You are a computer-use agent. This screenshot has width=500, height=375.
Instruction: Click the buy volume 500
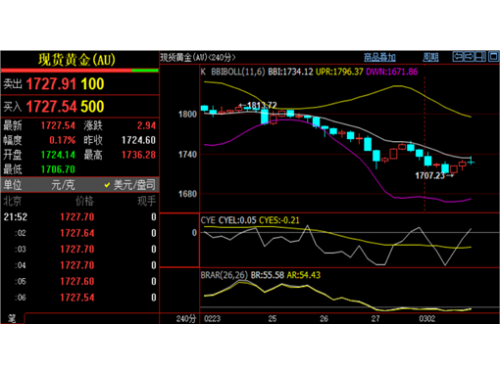[x=92, y=107]
